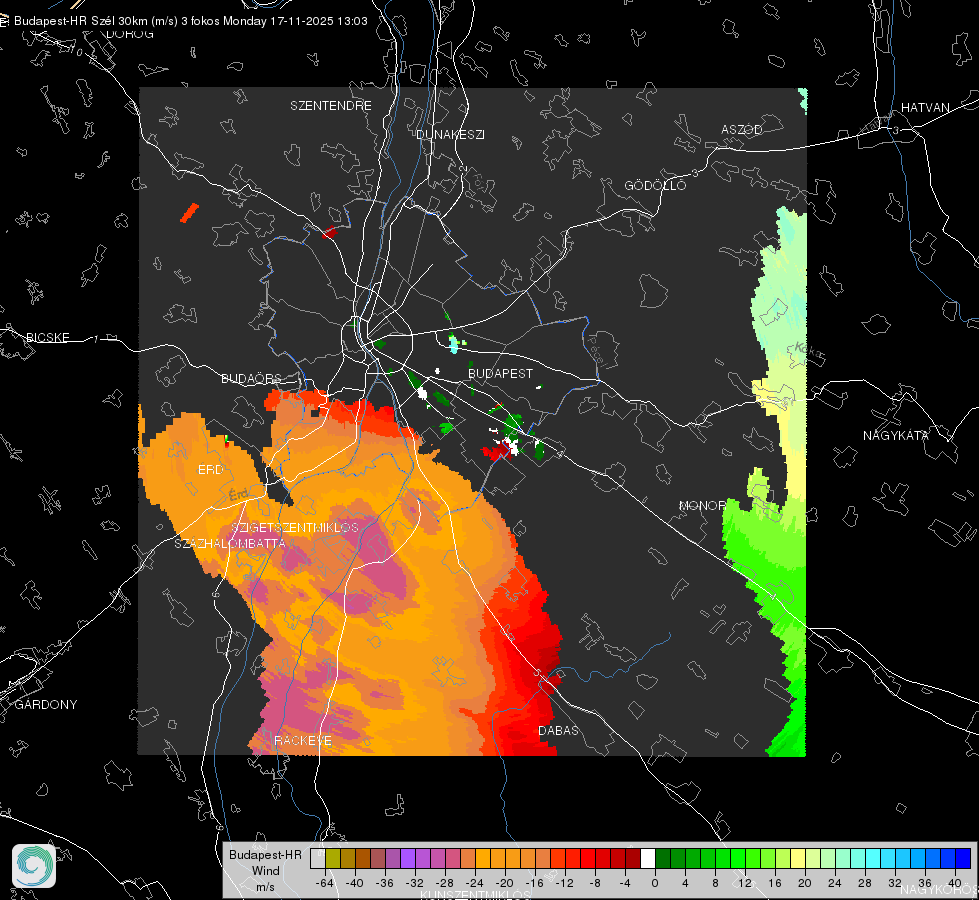
Task: Click the -24 value on legend scale
Action: pyautogui.click(x=475, y=883)
